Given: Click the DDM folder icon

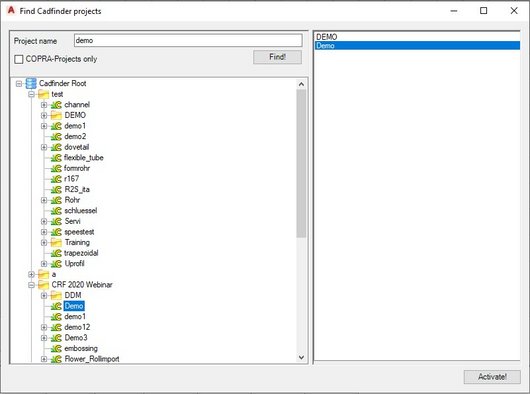Looking at the screenshot, I should [x=56, y=295].
